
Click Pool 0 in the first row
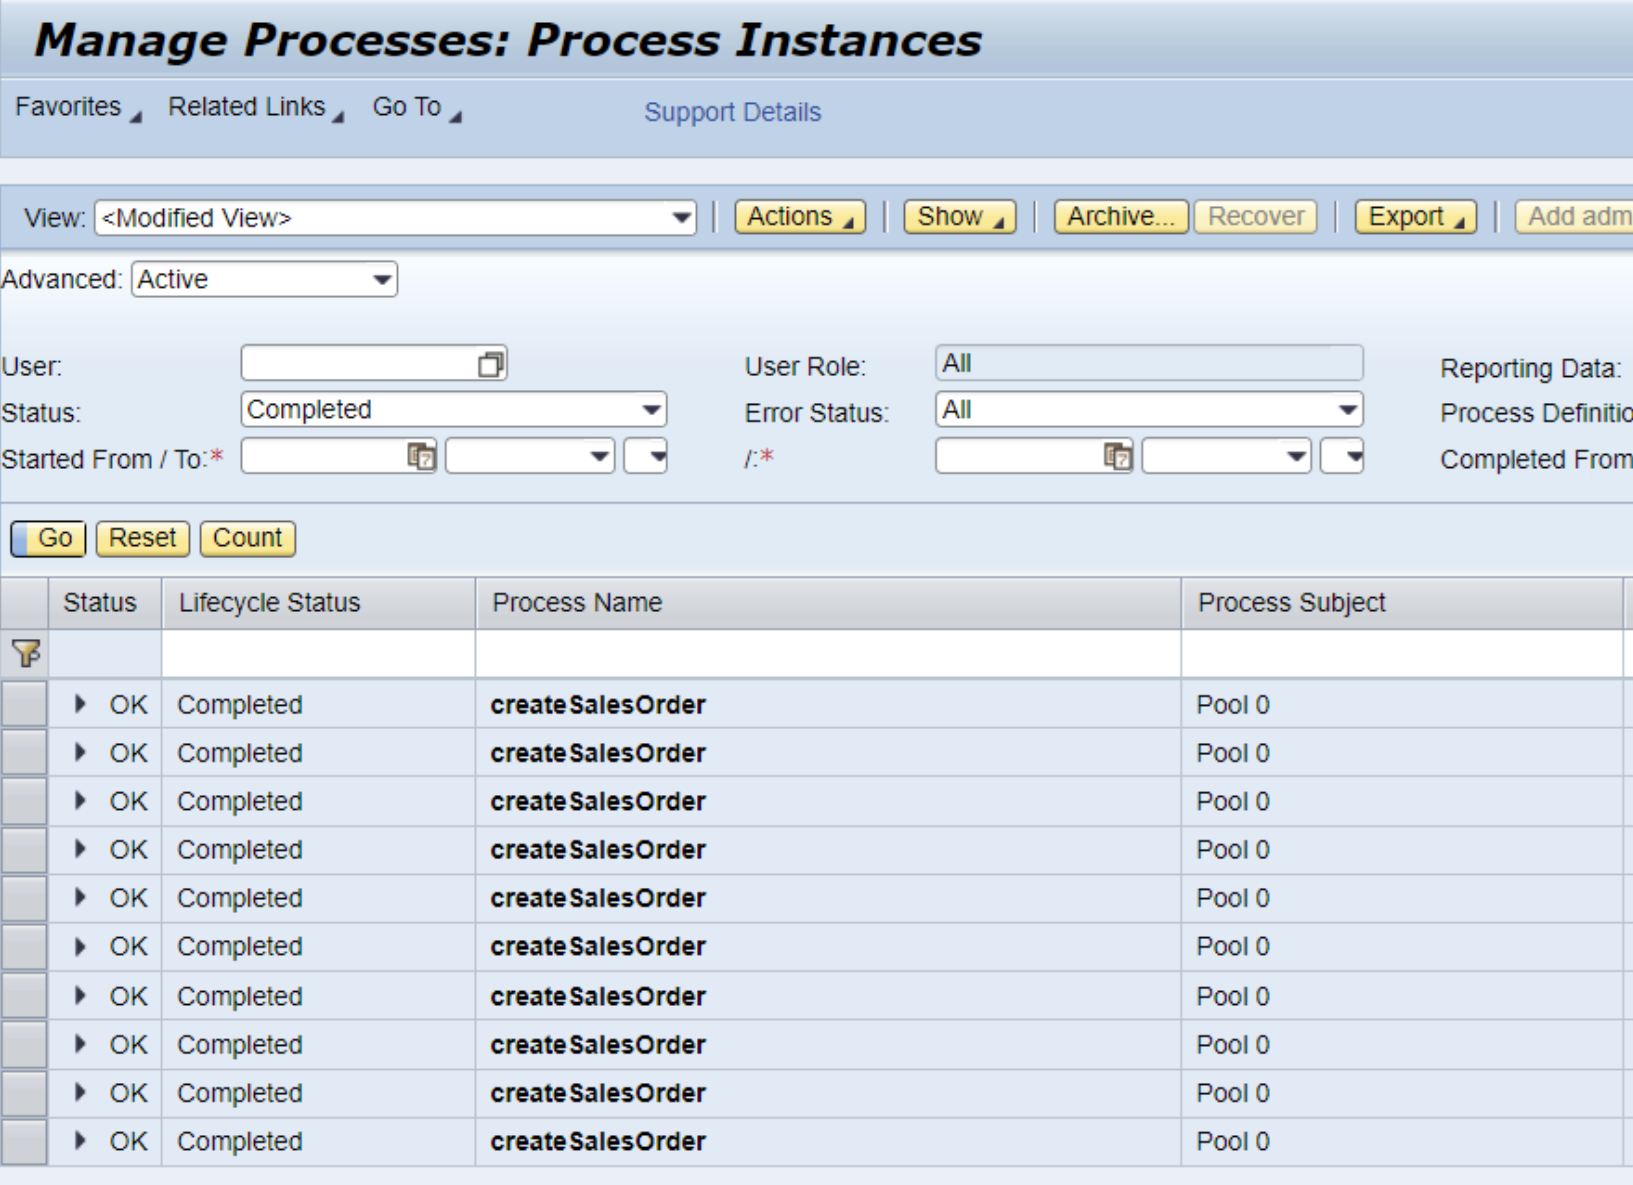click(x=1233, y=705)
